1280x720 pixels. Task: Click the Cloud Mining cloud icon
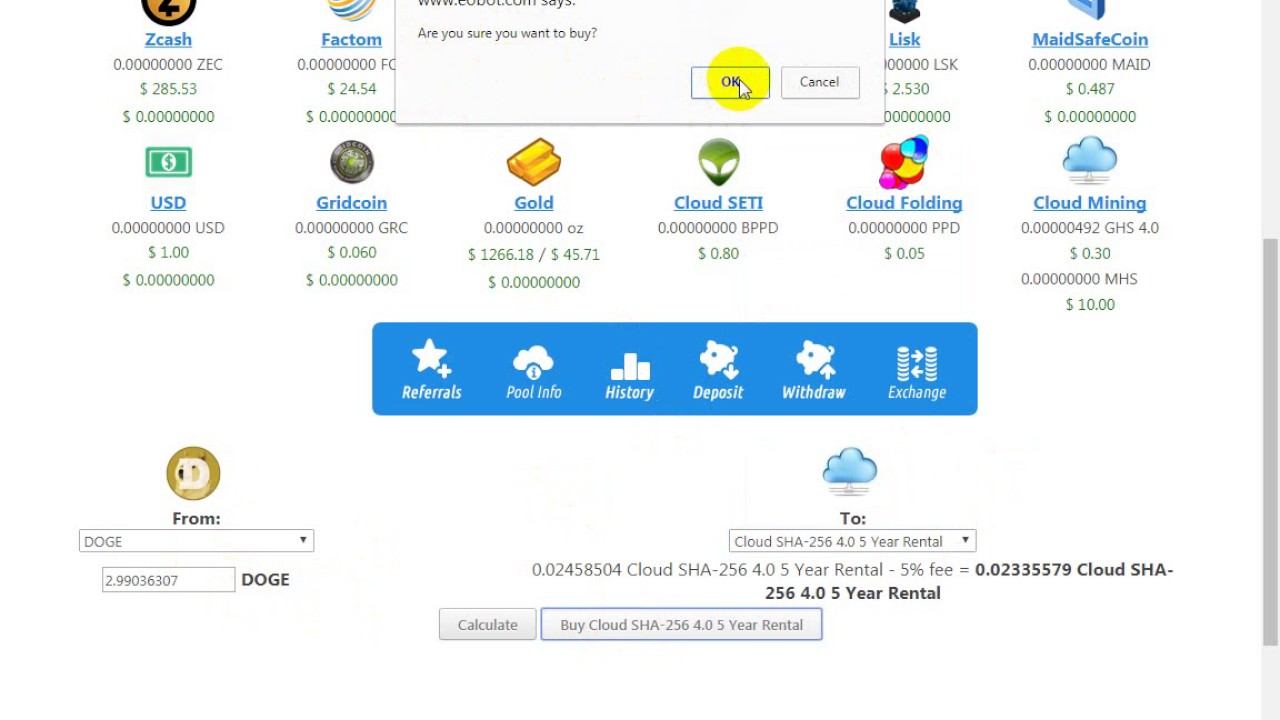1089,161
